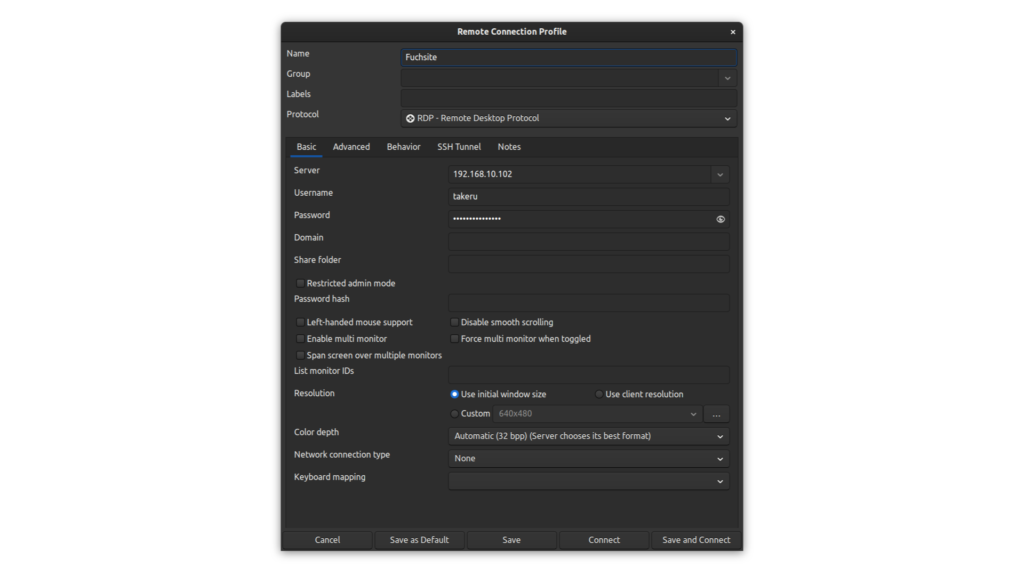The height and width of the screenshot is (576, 1024).
Task: Select Use client resolution radio
Action: point(599,394)
